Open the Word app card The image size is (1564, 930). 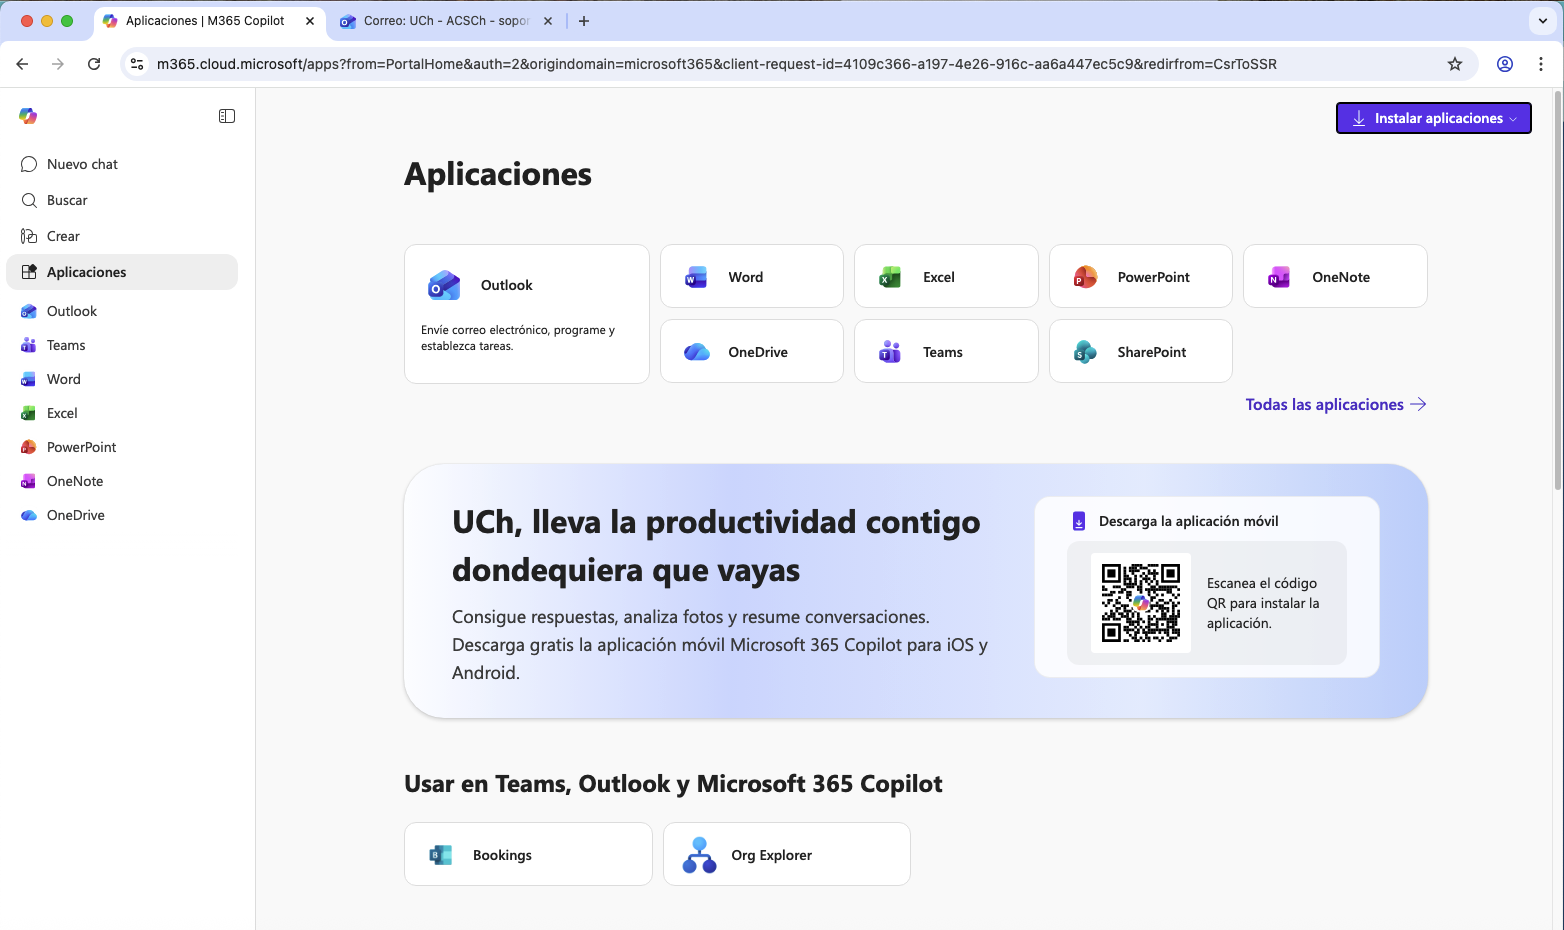pyautogui.click(x=752, y=277)
